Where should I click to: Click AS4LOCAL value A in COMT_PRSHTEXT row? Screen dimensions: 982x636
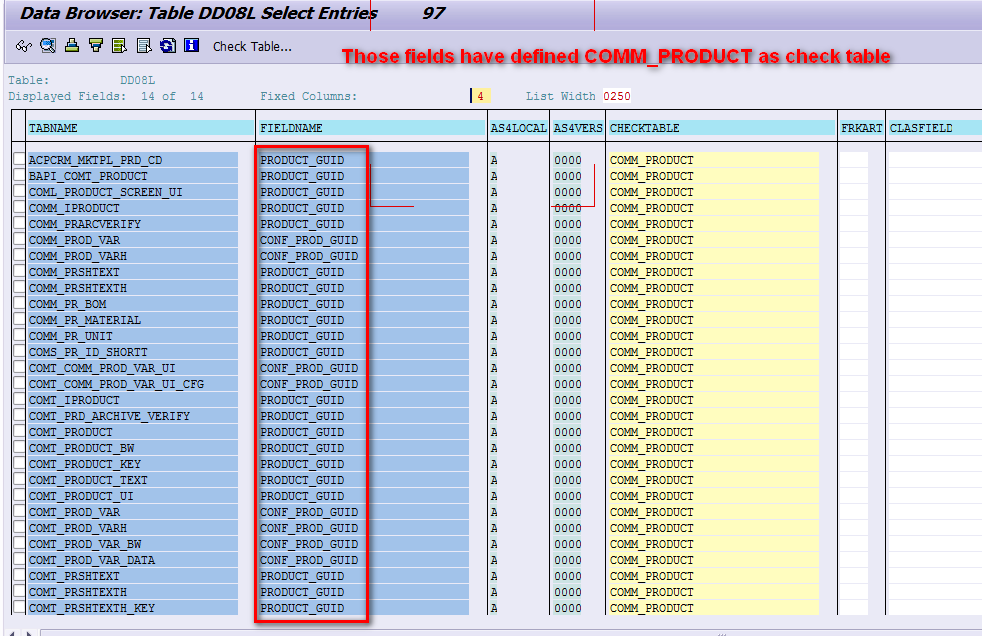(x=494, y=576)
